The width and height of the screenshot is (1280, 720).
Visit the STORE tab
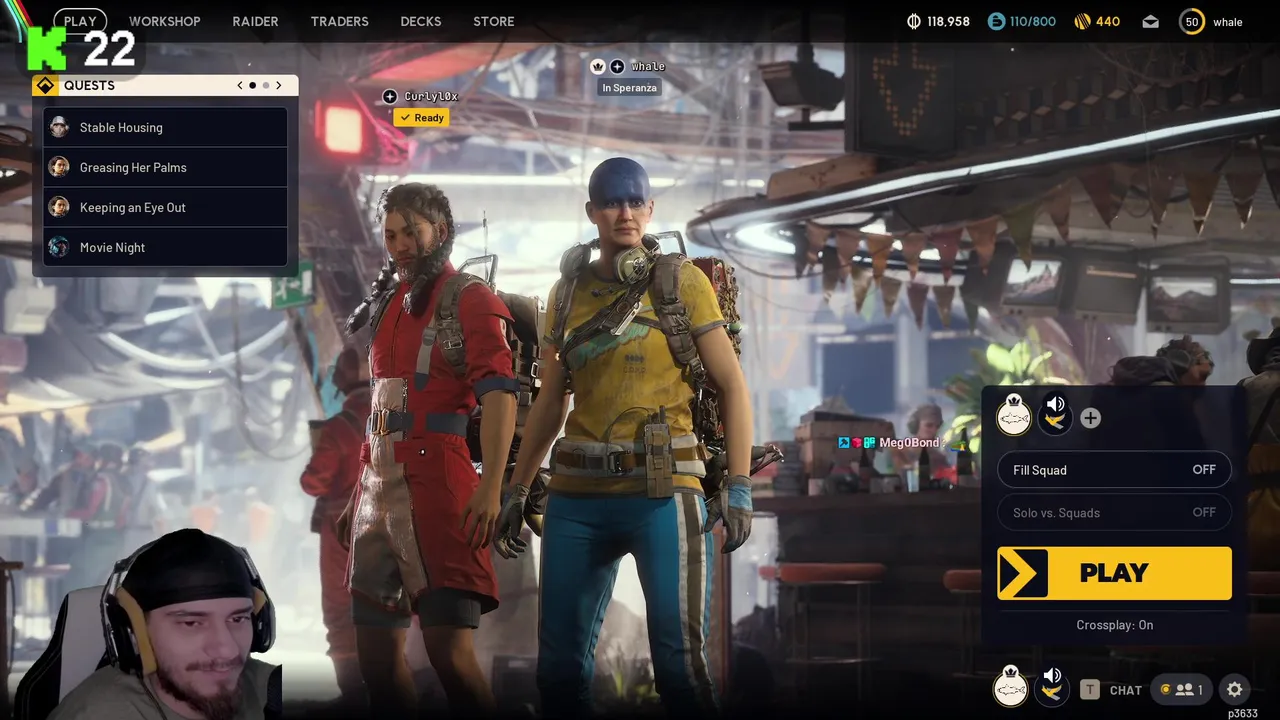(493, 21)
